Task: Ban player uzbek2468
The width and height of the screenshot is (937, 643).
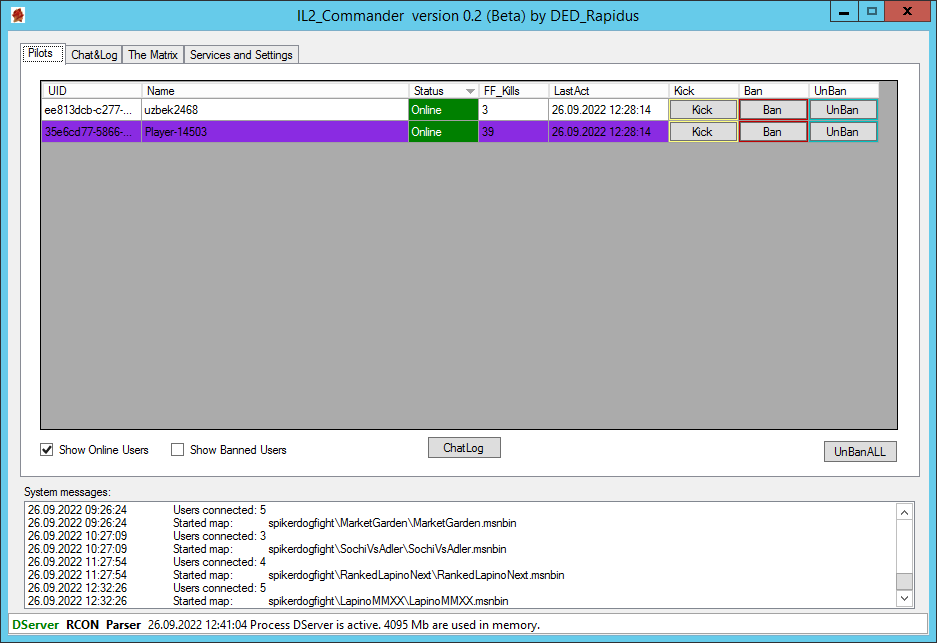Action: [773, 110]
